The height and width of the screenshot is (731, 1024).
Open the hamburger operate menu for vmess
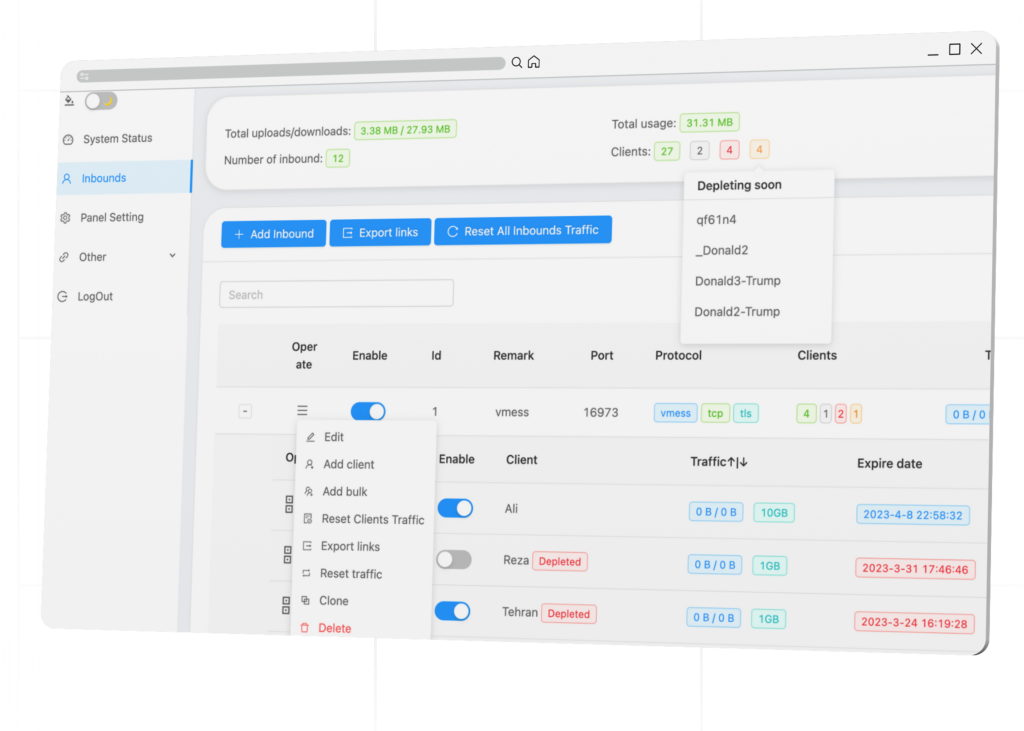coord(302,410)
